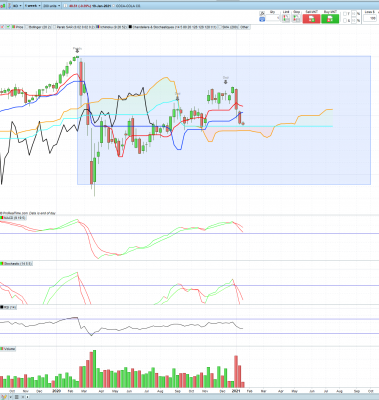
Task: Click the Buy at market green button
Action: point(330,19)
